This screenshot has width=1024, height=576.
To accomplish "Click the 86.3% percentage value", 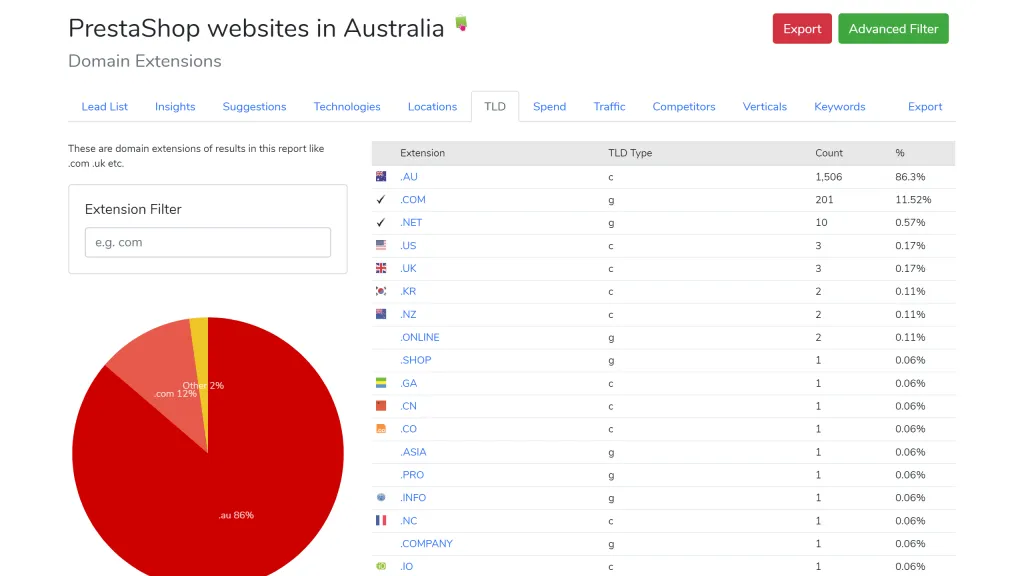I will tap(910, 177).
